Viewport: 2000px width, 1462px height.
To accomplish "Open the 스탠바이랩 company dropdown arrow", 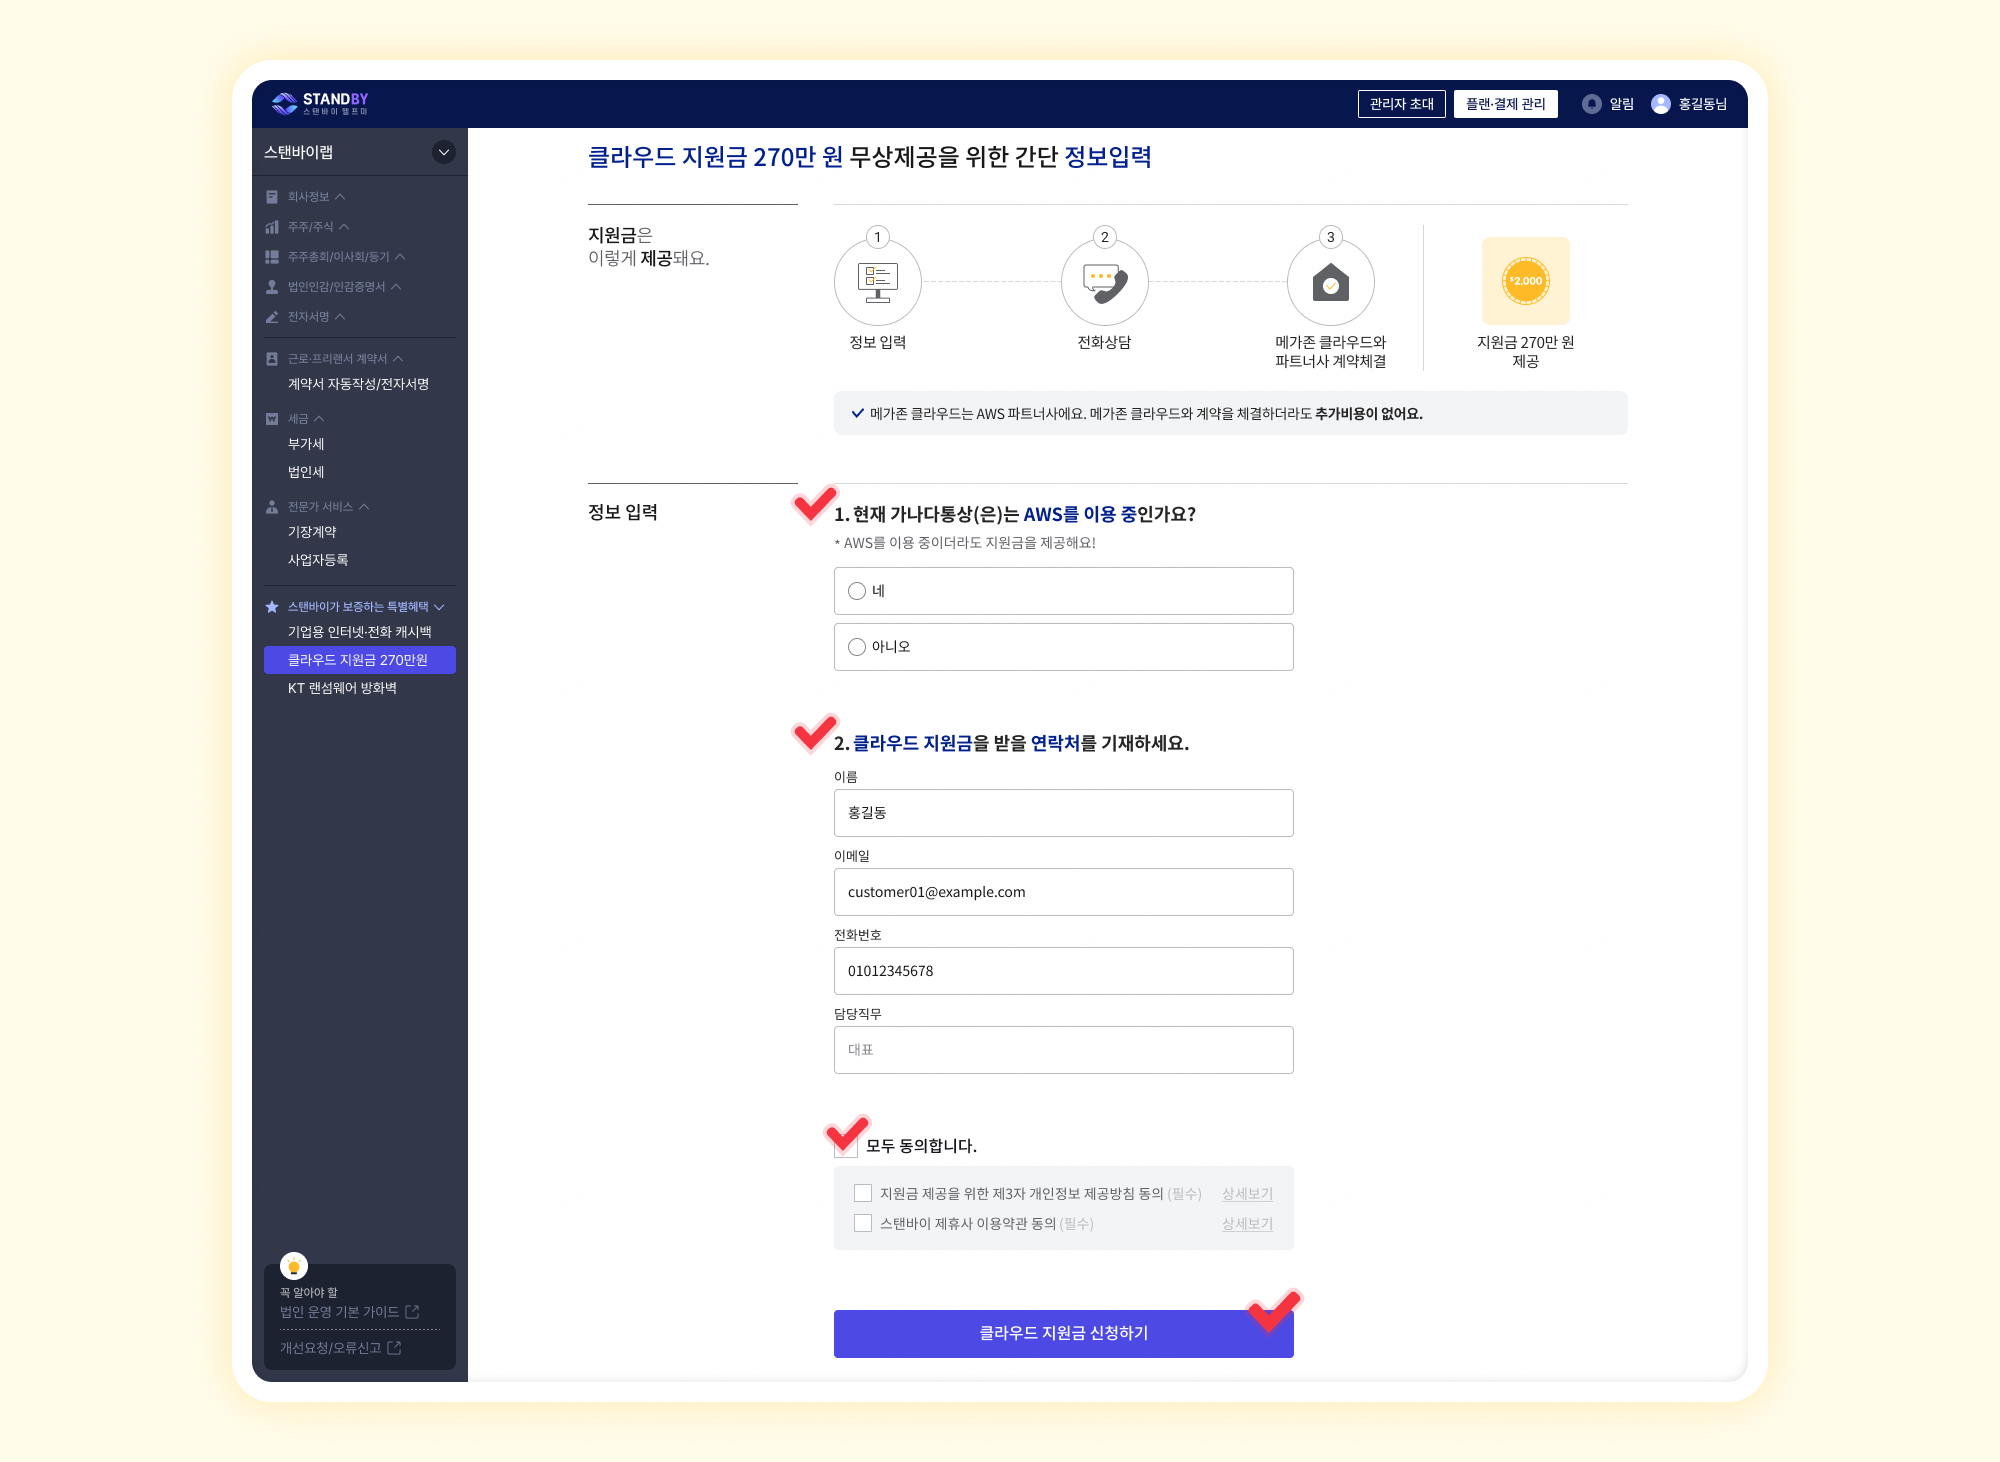I will [444, 152].
